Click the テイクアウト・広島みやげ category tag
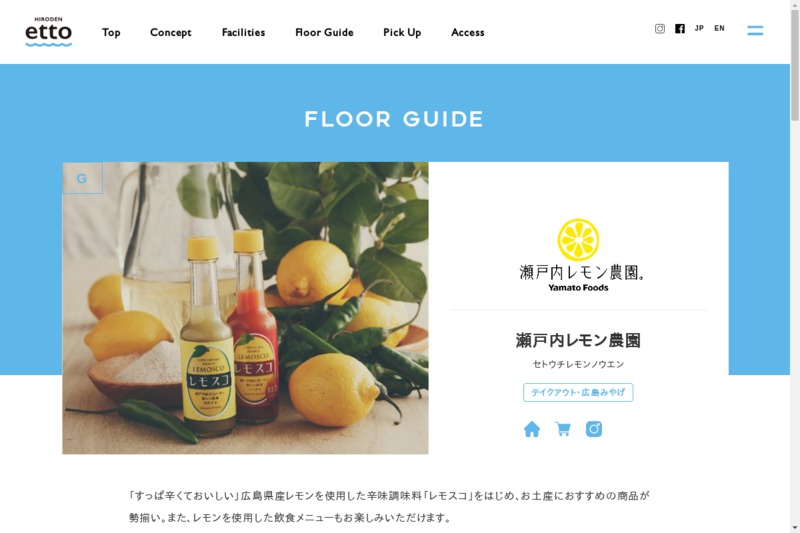800x533 pixels. coord(578,392)
